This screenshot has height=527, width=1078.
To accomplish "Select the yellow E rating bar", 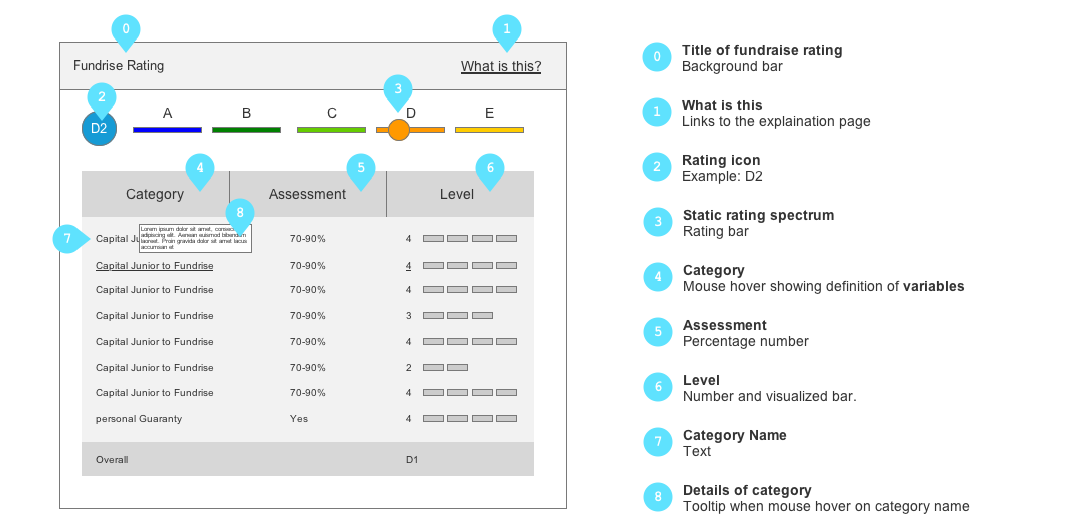I will 489,130.
